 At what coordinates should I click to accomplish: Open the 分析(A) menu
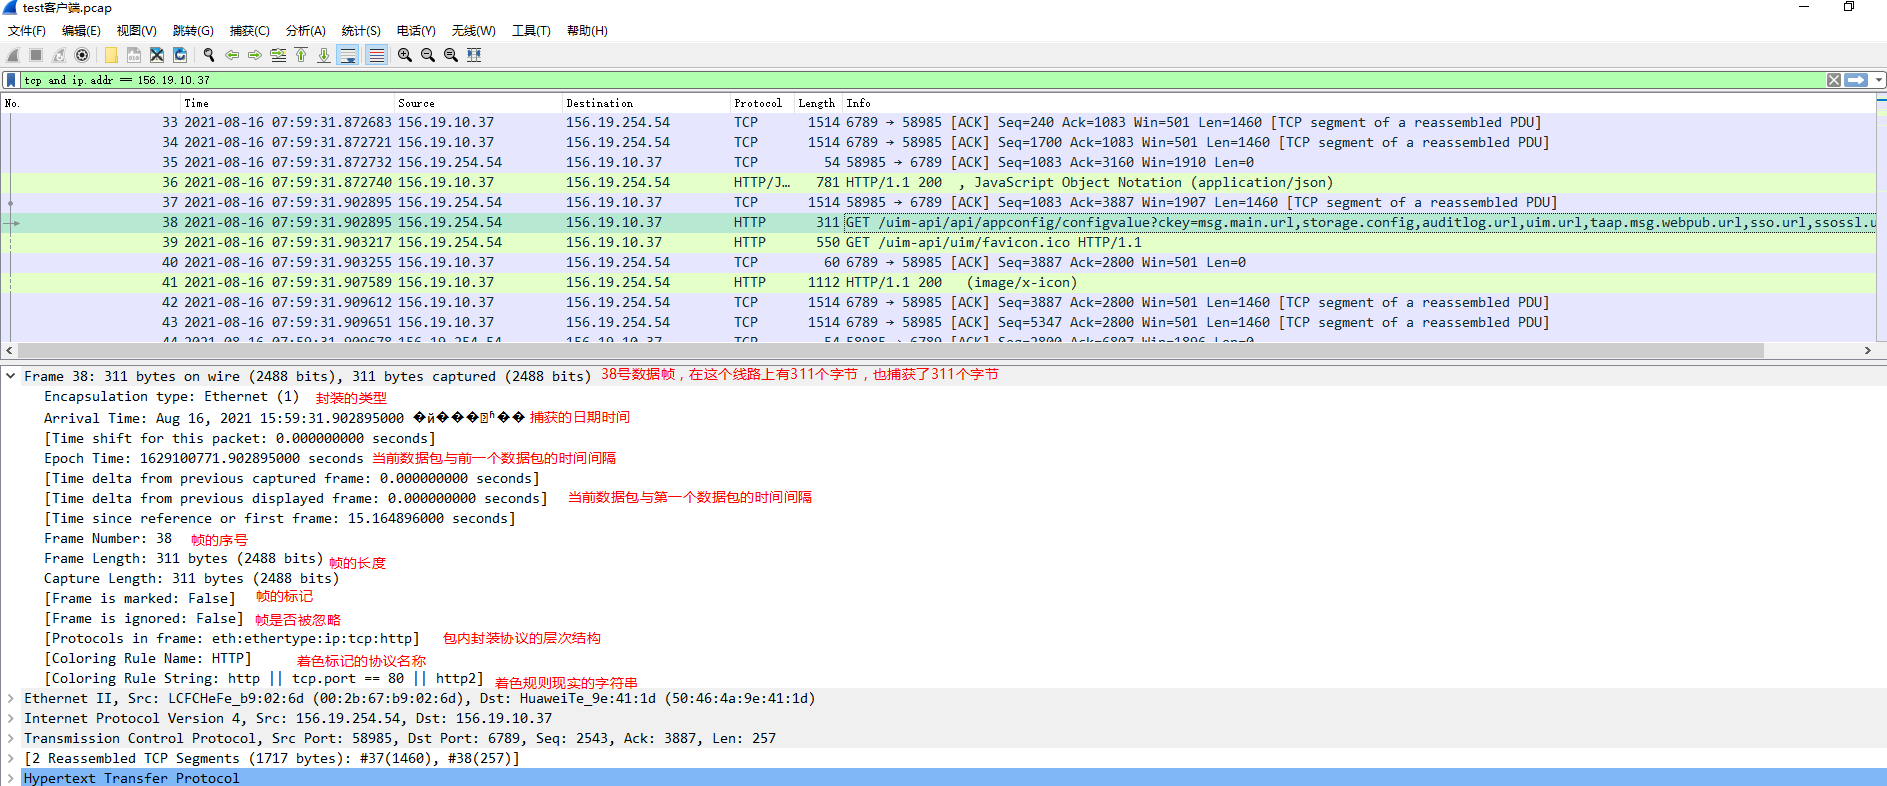click(305, 31)
